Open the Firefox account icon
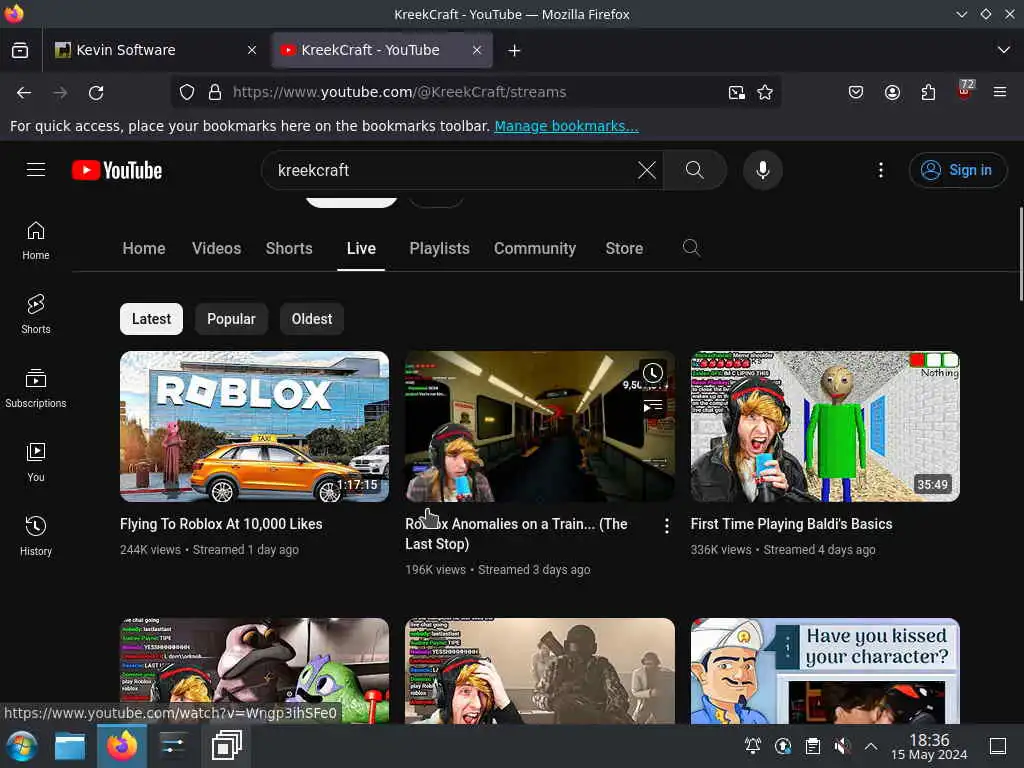The height and width of the screenshot is (768, 1024). pos(892,93)
